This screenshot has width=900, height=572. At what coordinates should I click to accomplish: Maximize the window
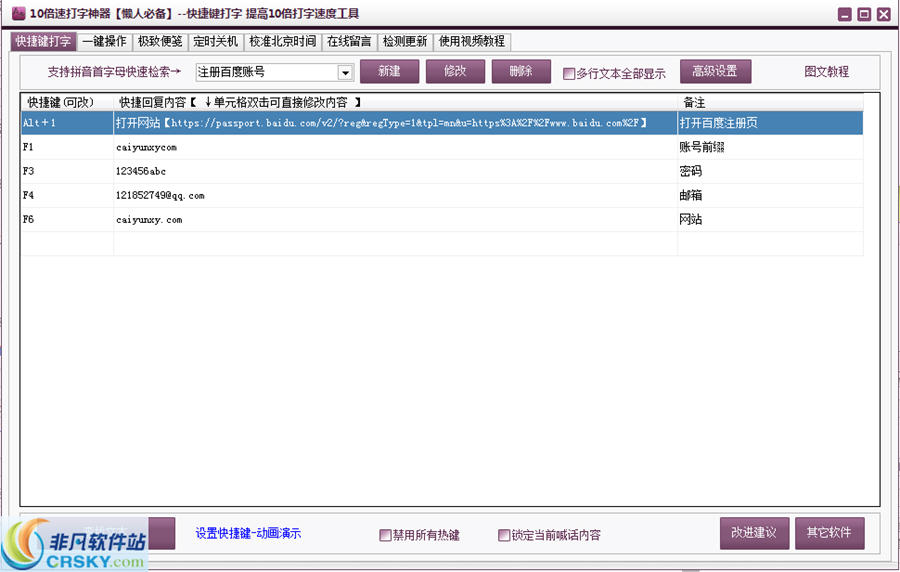click(864, 14)
